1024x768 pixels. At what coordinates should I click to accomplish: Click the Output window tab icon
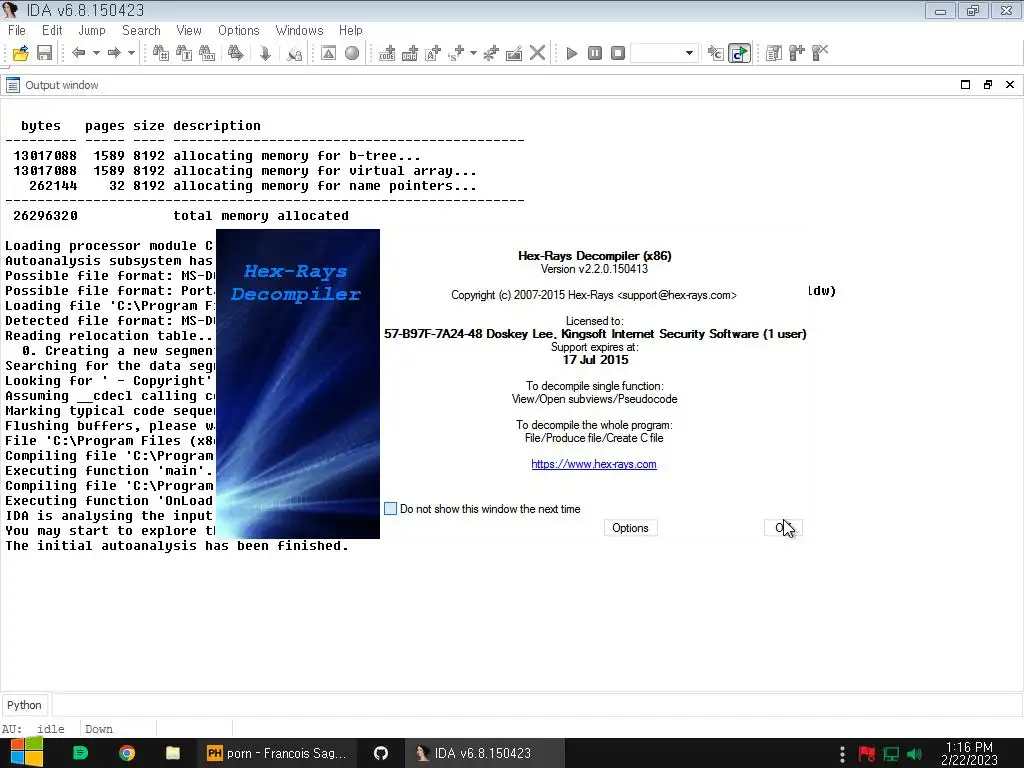point(12,85)
